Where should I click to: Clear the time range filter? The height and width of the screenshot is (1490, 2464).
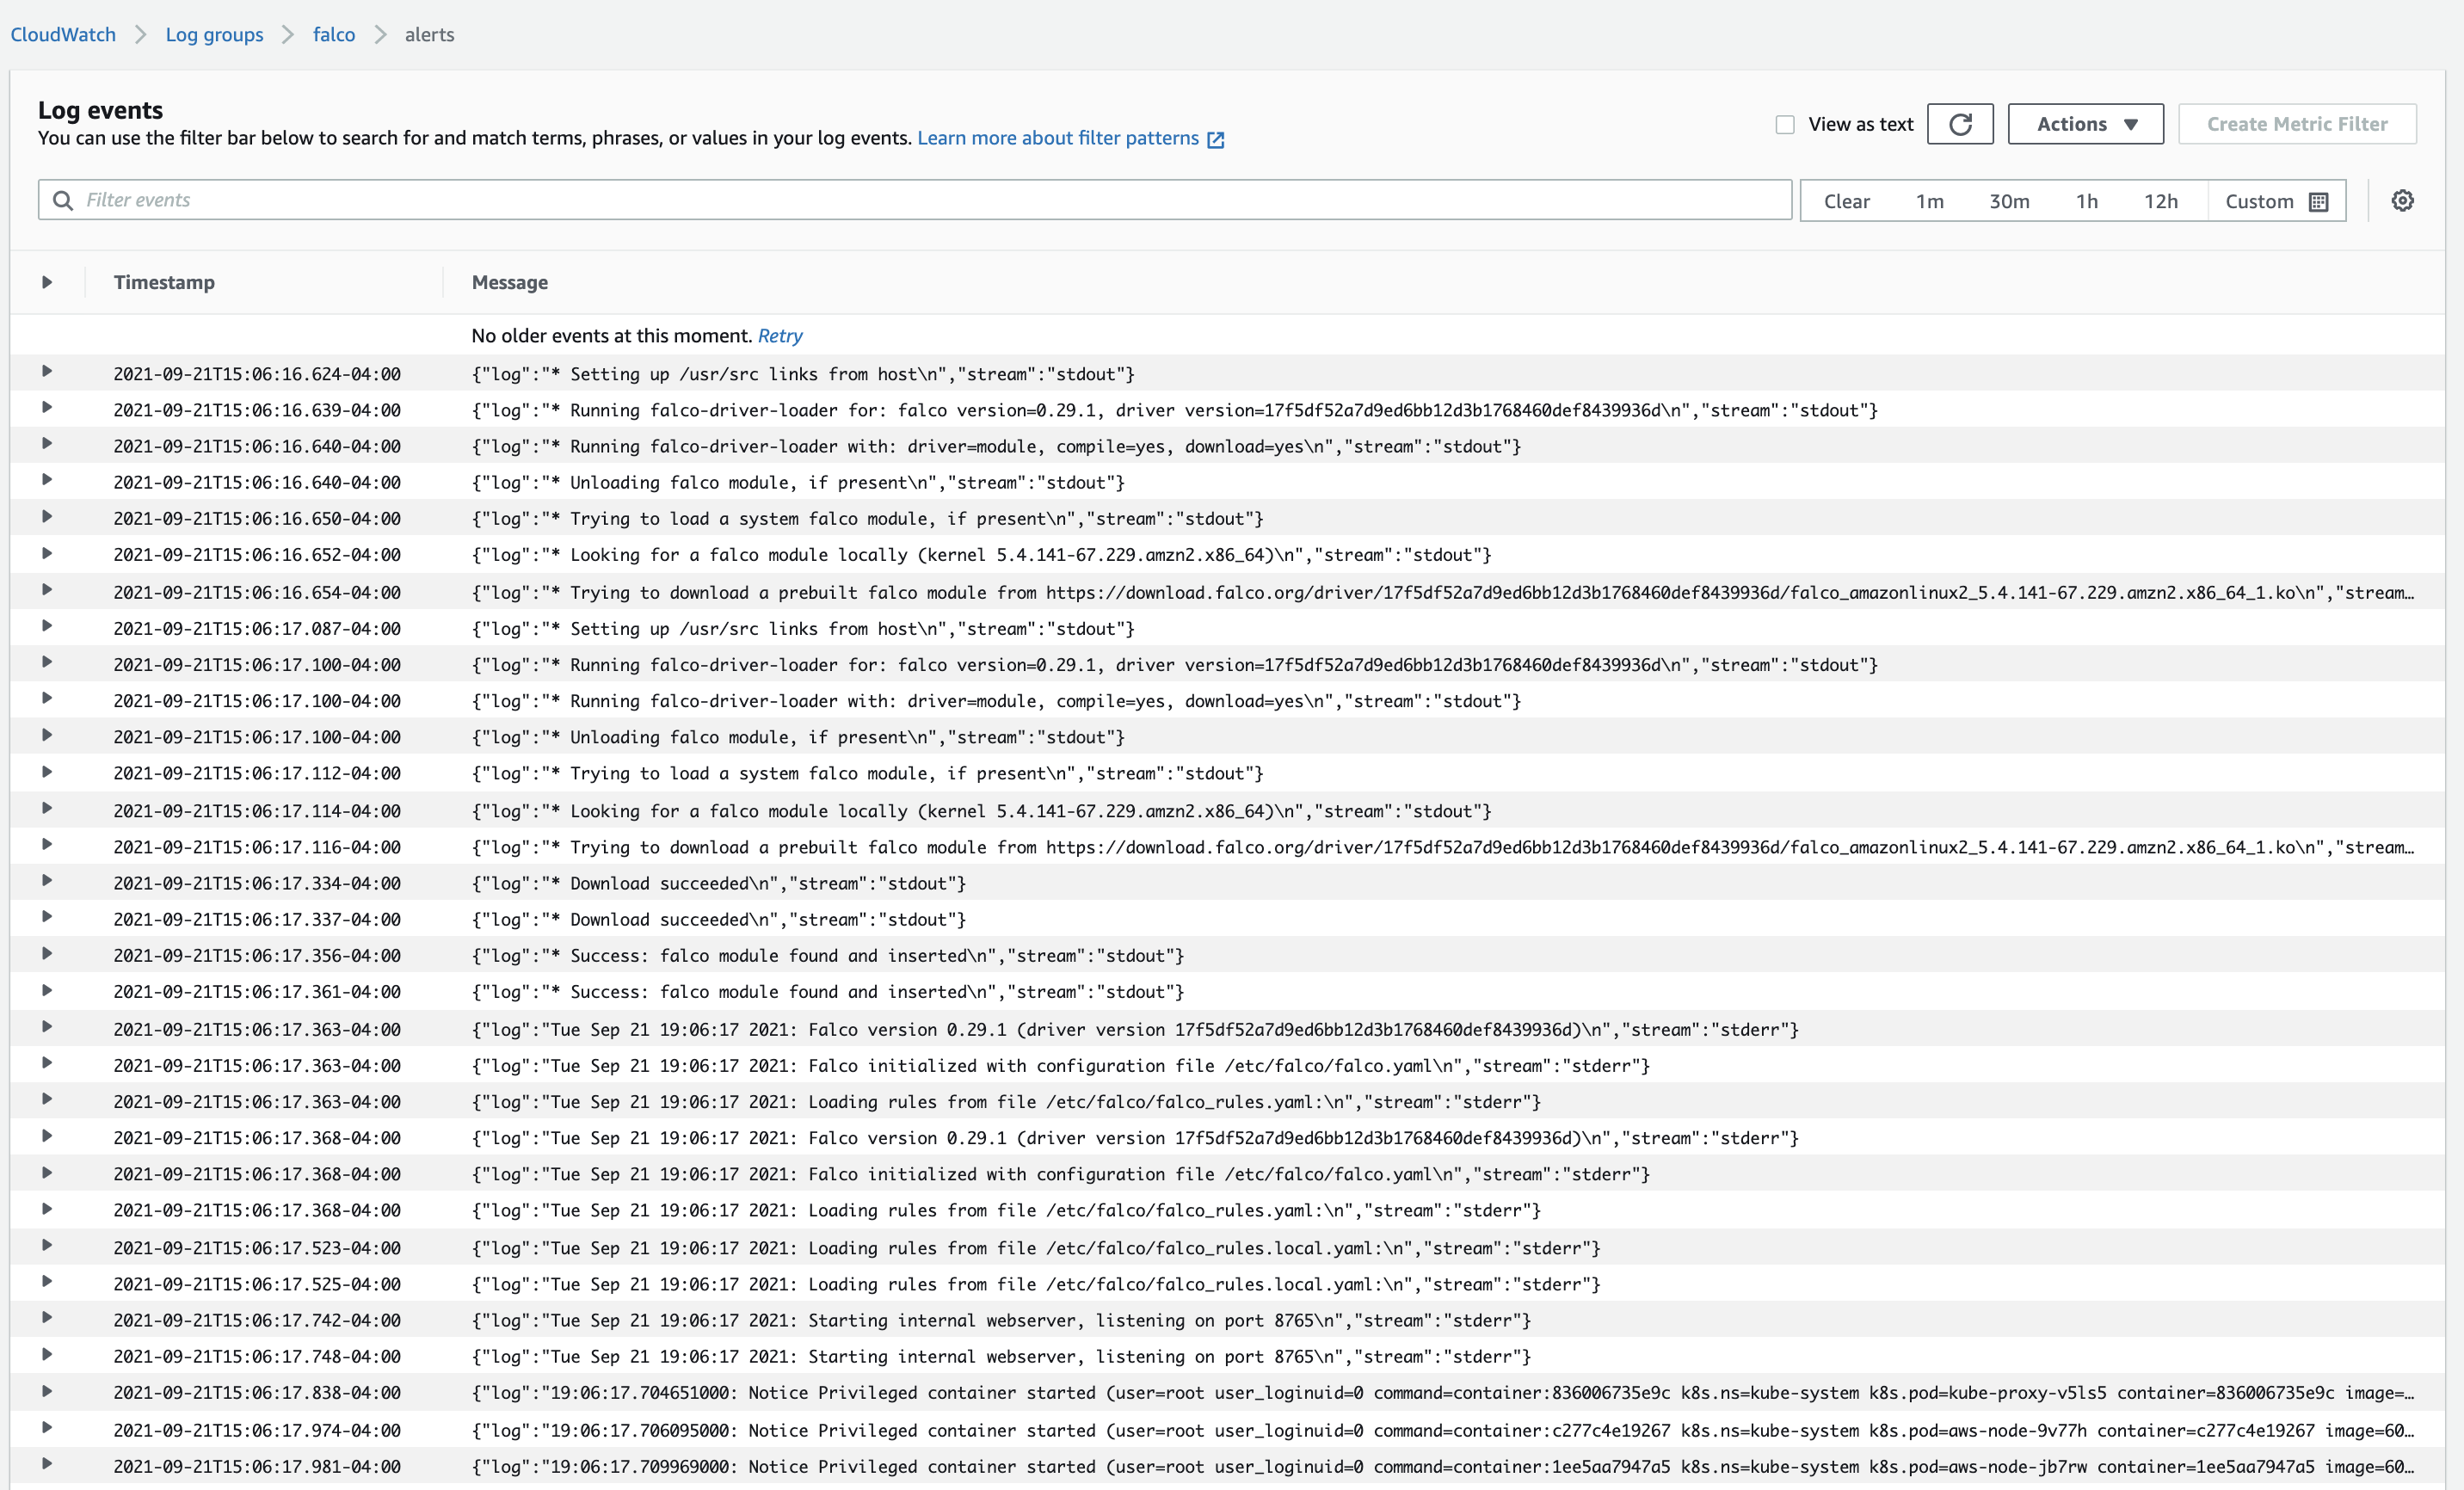point(1846,201)
